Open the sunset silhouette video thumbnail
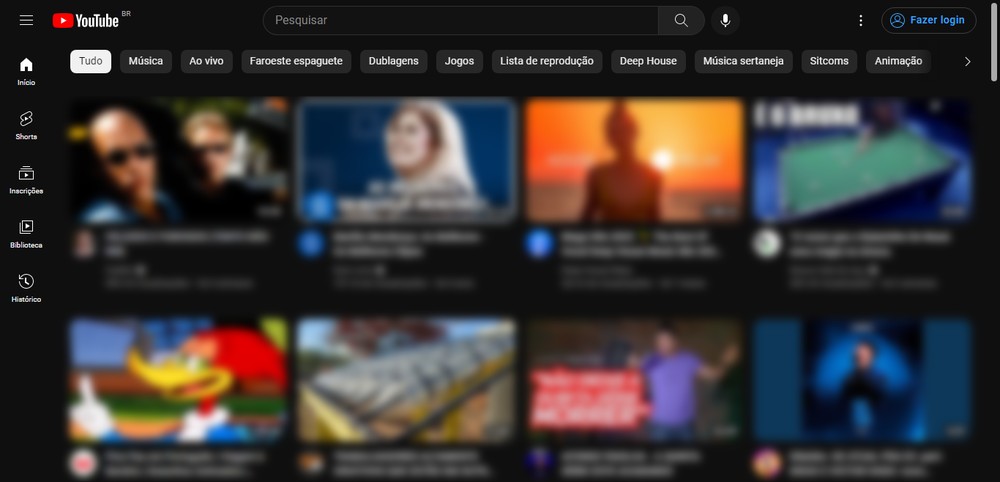This screenshot has width=1000, height=482. coord(634,160)
